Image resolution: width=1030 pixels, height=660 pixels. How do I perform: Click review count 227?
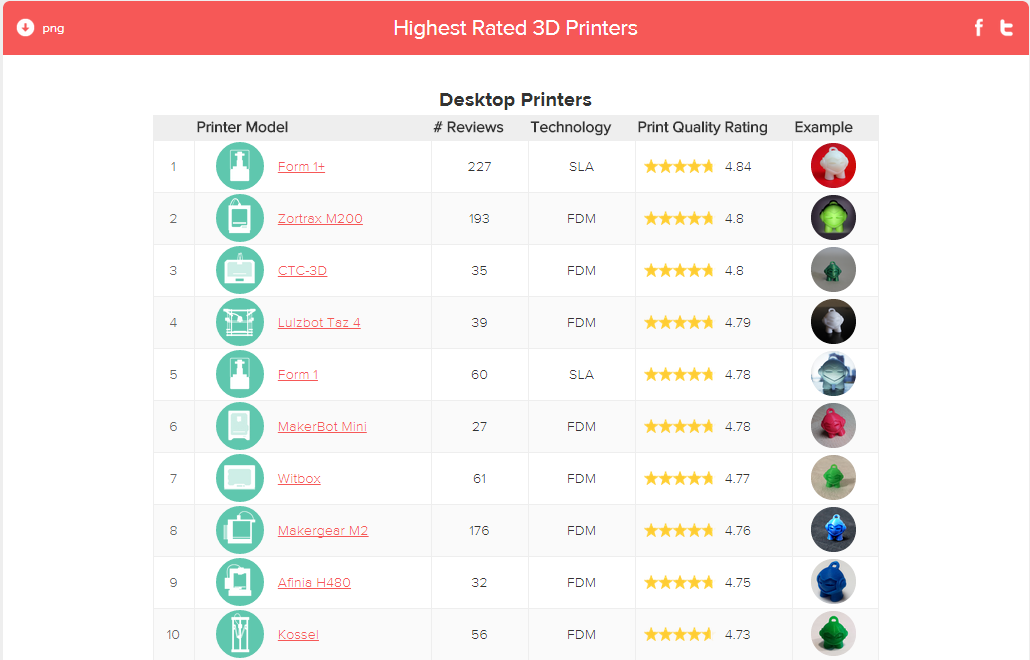click(479, 167)
